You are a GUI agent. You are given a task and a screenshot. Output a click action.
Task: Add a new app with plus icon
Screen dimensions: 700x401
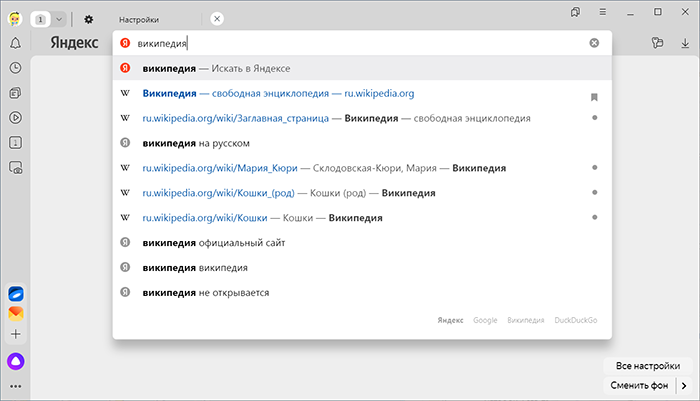(16, 334)
